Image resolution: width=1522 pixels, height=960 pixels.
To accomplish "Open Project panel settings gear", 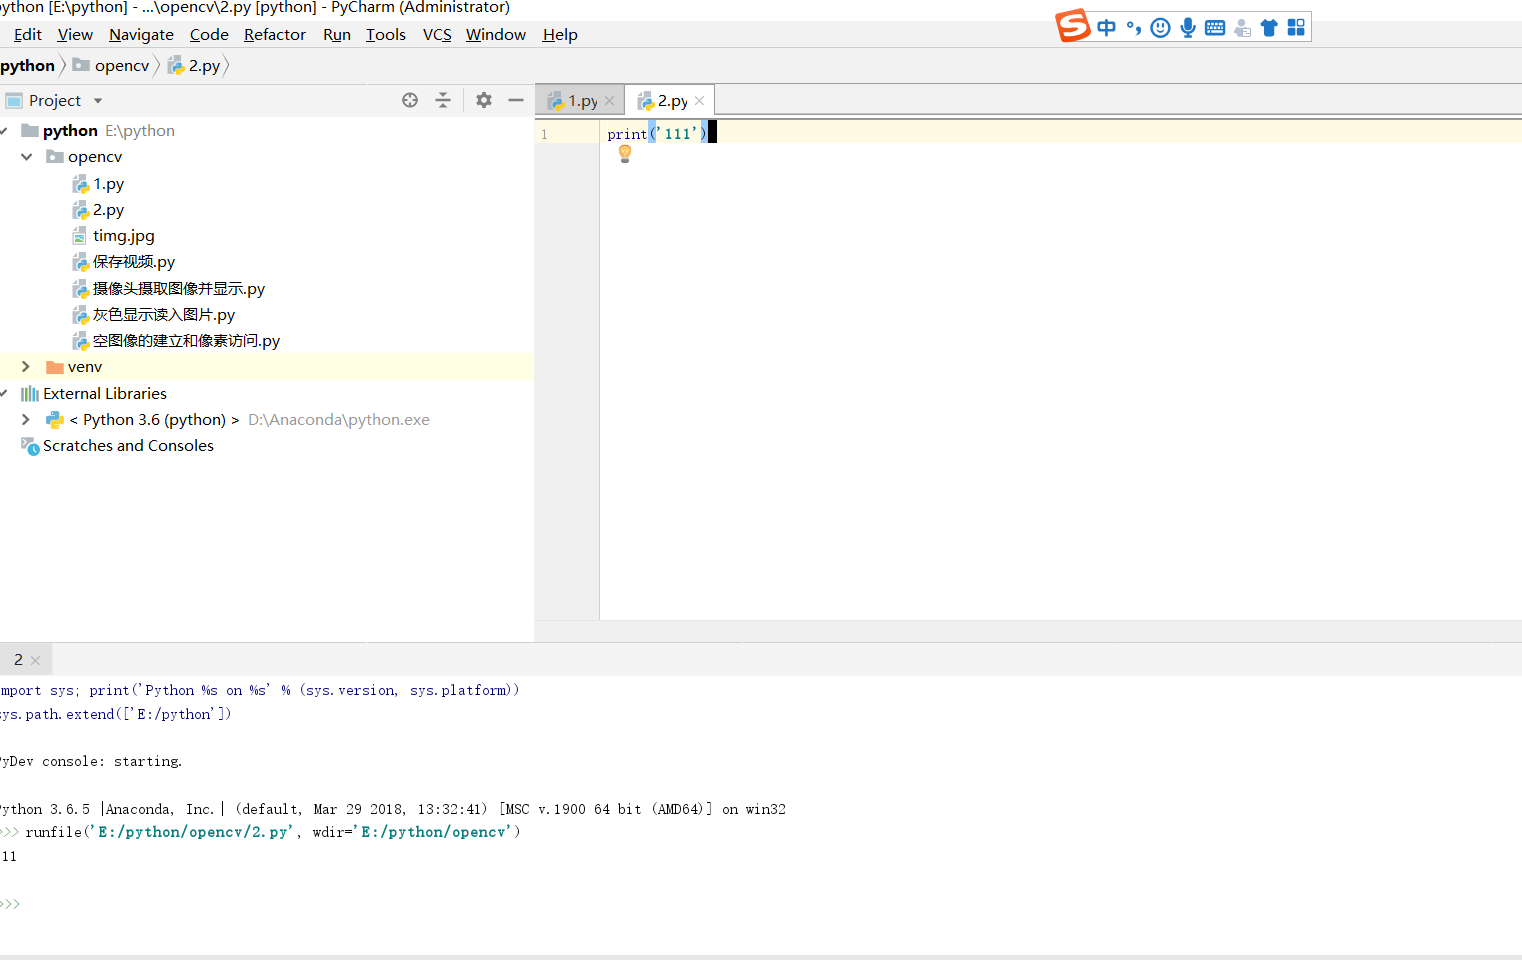I will pyautogui.click(x=484, y=100).
